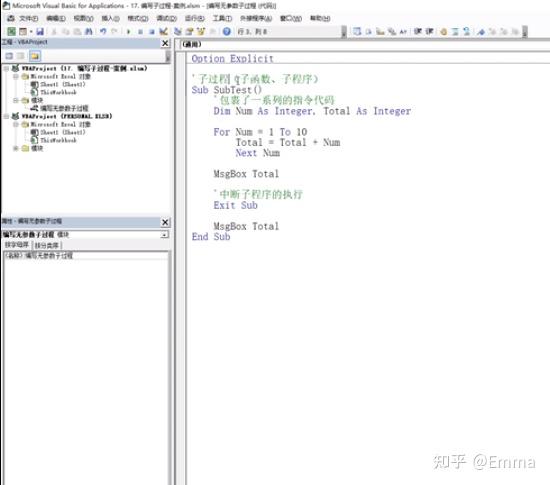
Task: Click the 'Sub SubTest()' code line
Action: pyautogui.click(x=227, y=90)
